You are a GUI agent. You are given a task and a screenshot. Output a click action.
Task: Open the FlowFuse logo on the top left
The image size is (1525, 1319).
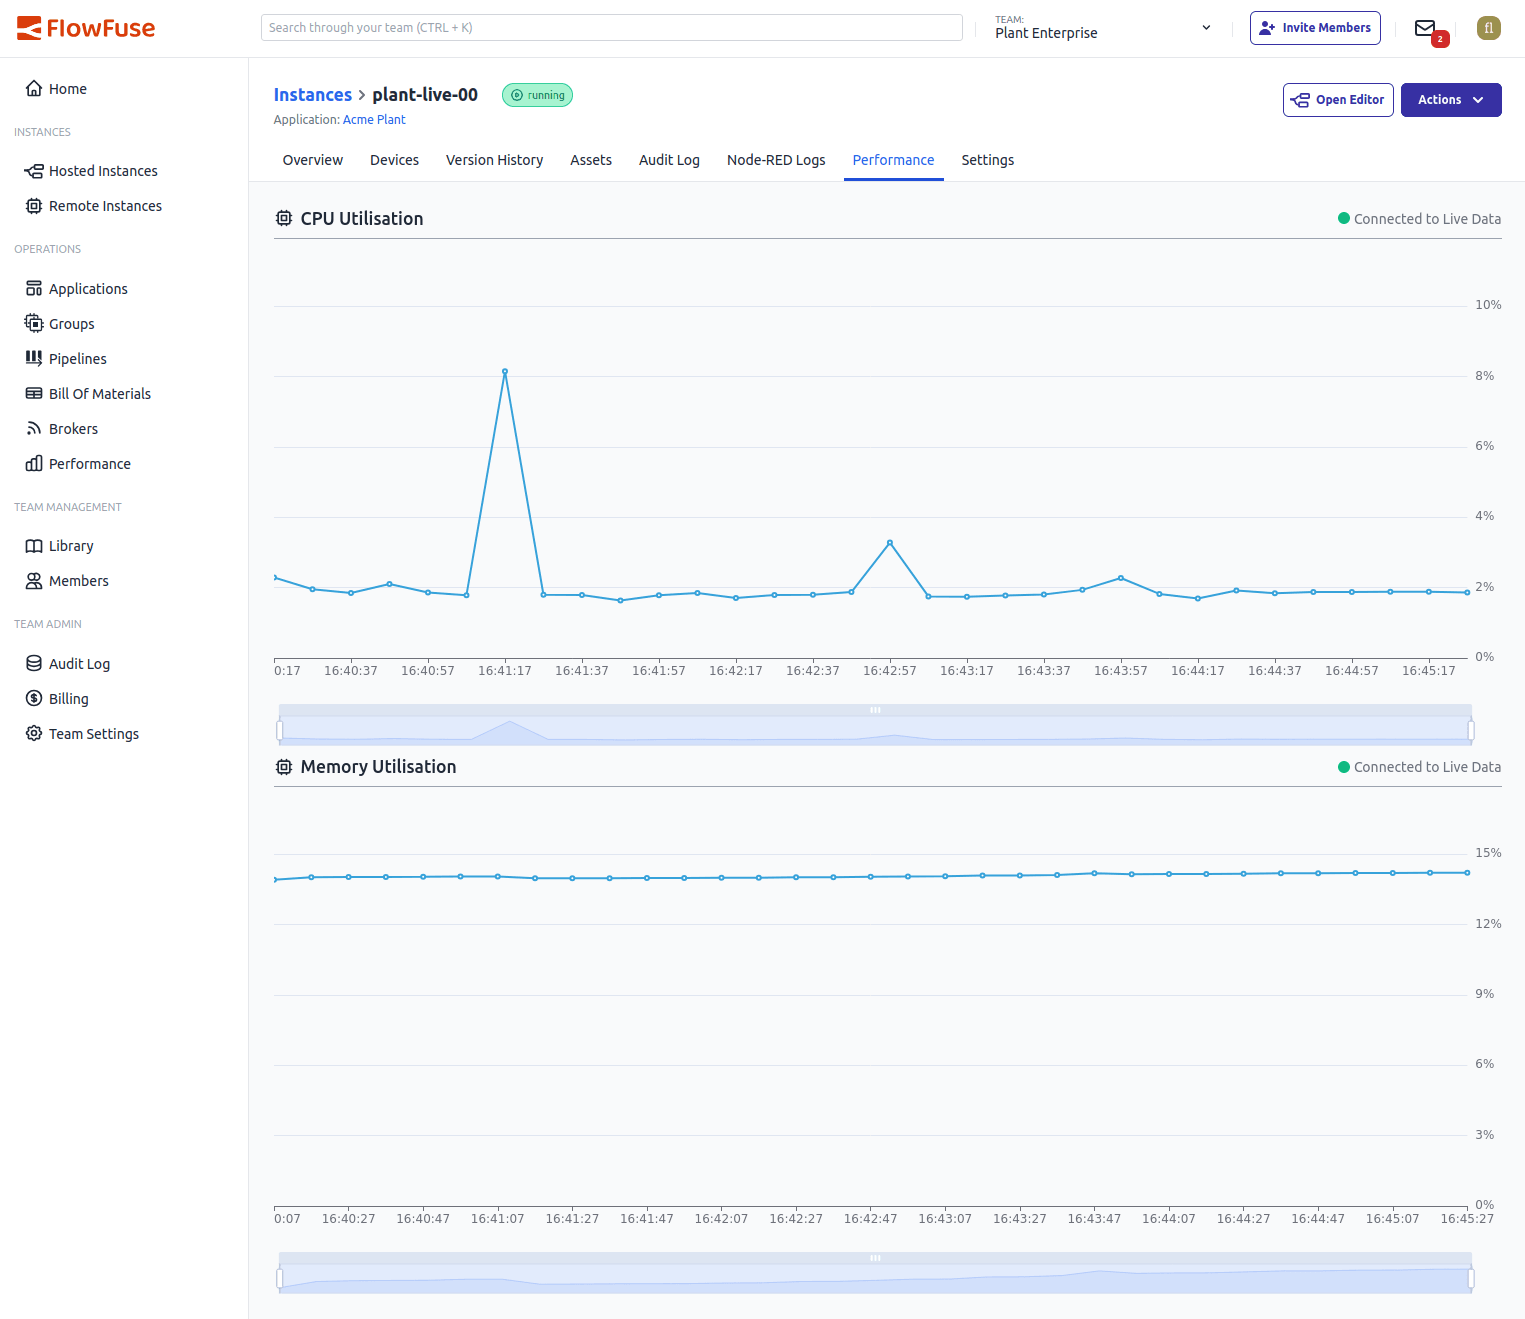(85, 27)
